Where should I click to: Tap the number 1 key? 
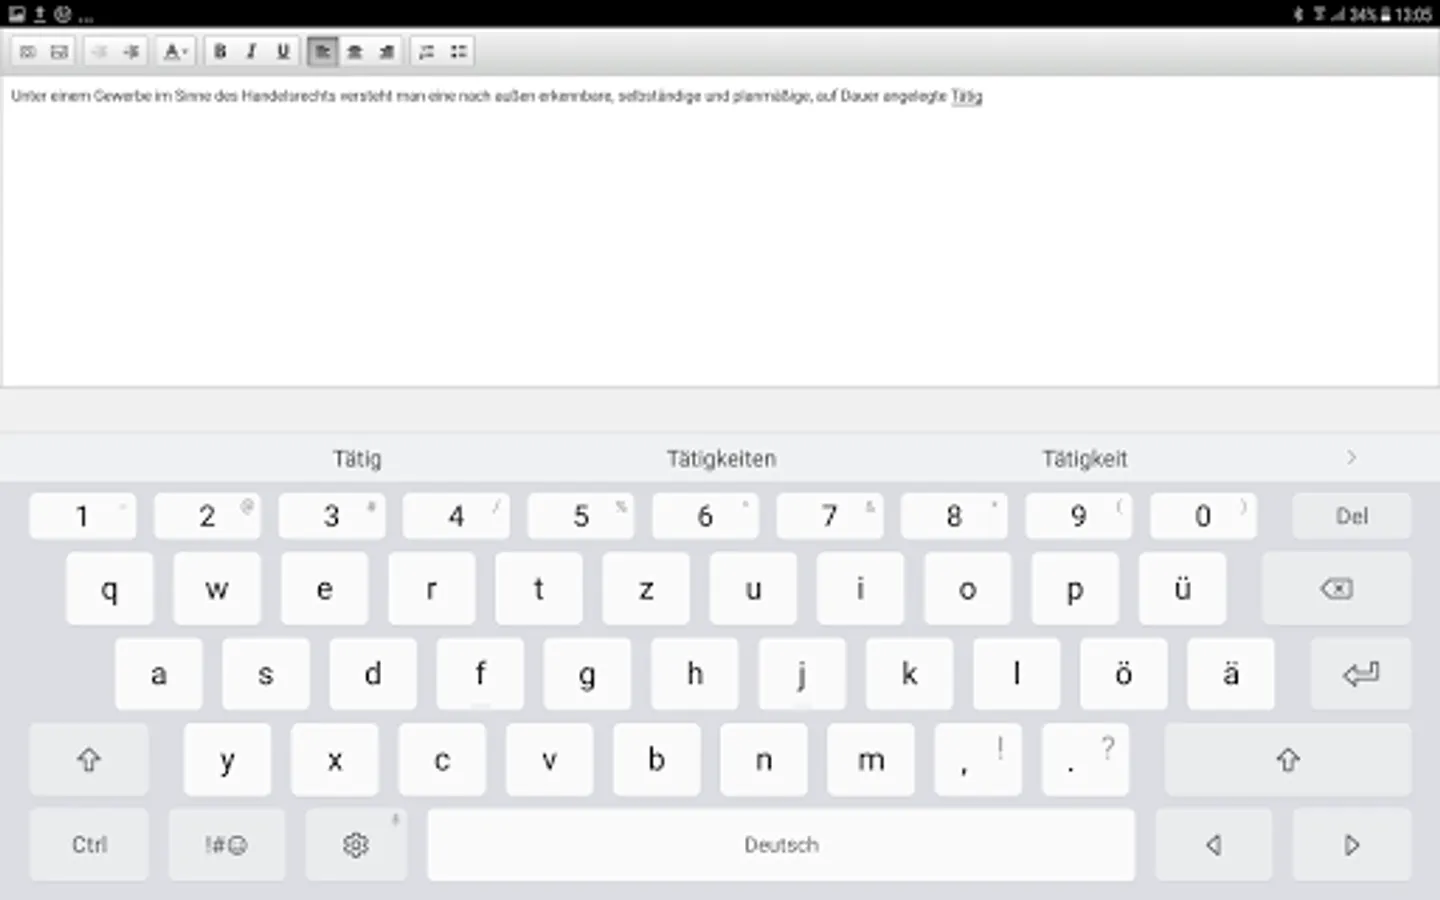(x=83, y=516)
